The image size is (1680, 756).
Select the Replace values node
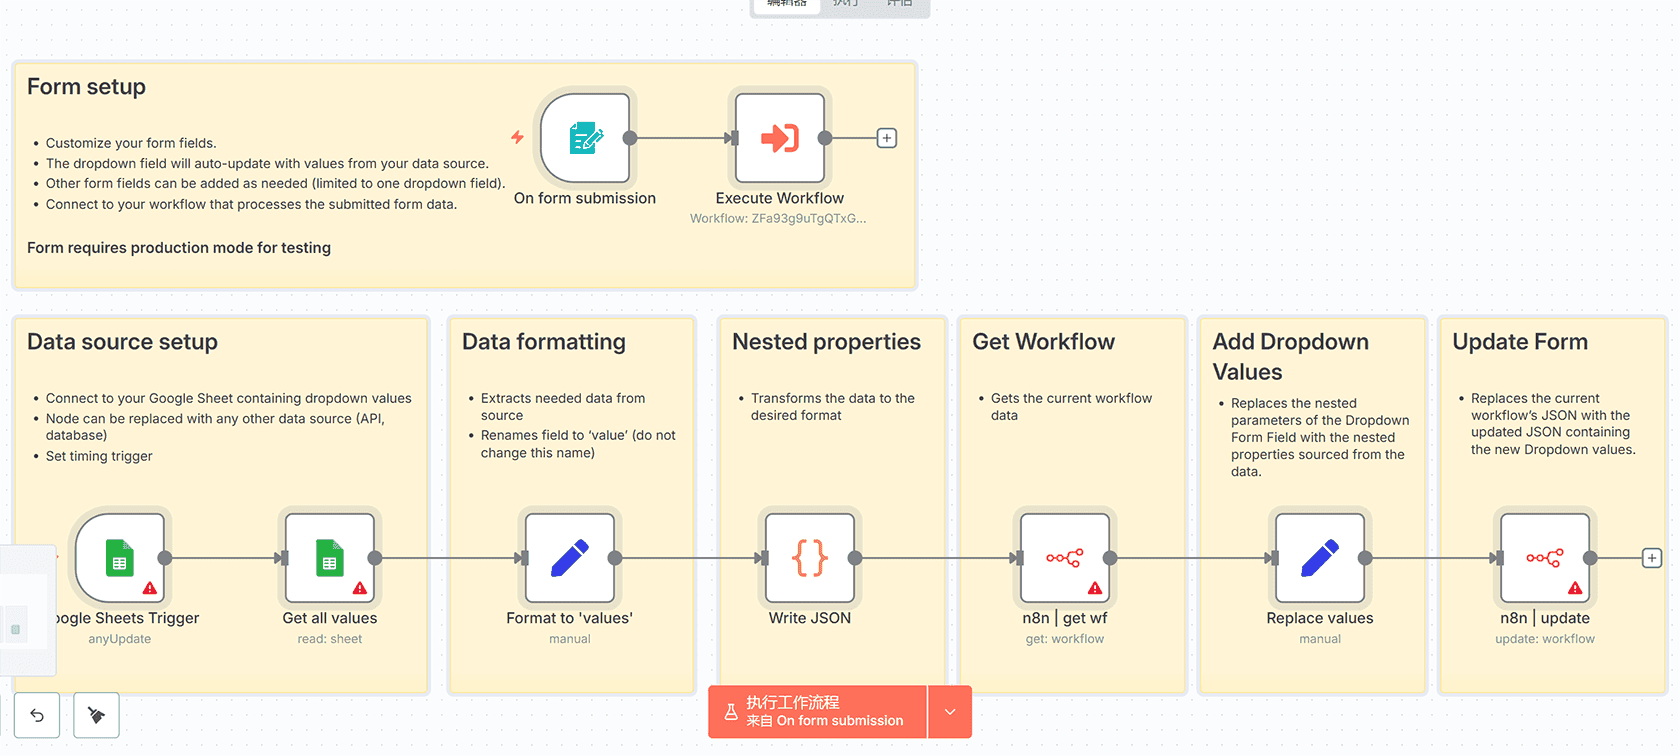1319,558
